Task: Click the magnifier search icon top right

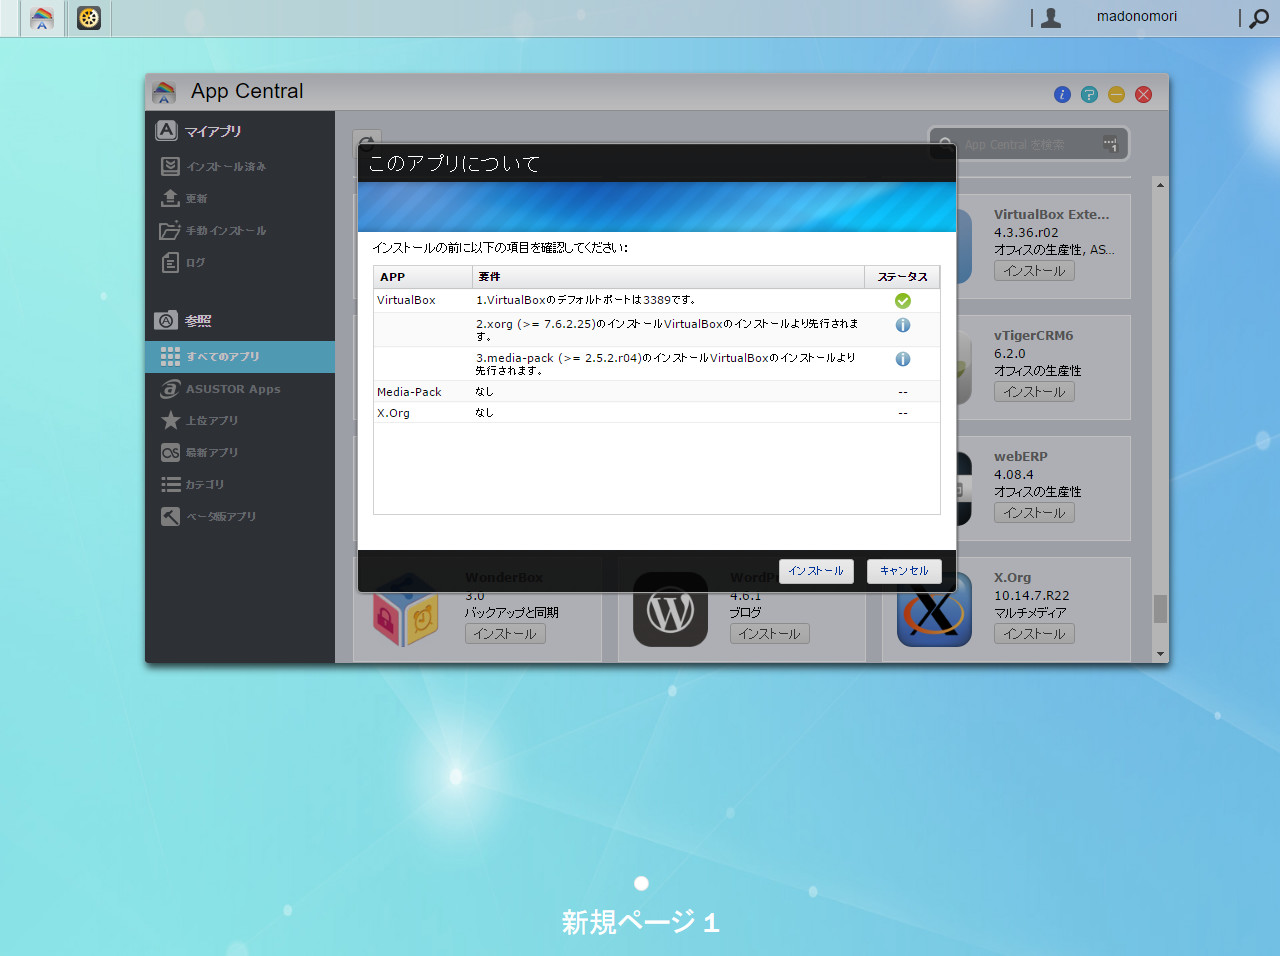Action: pyautogui.click(x=1258, y=18)
